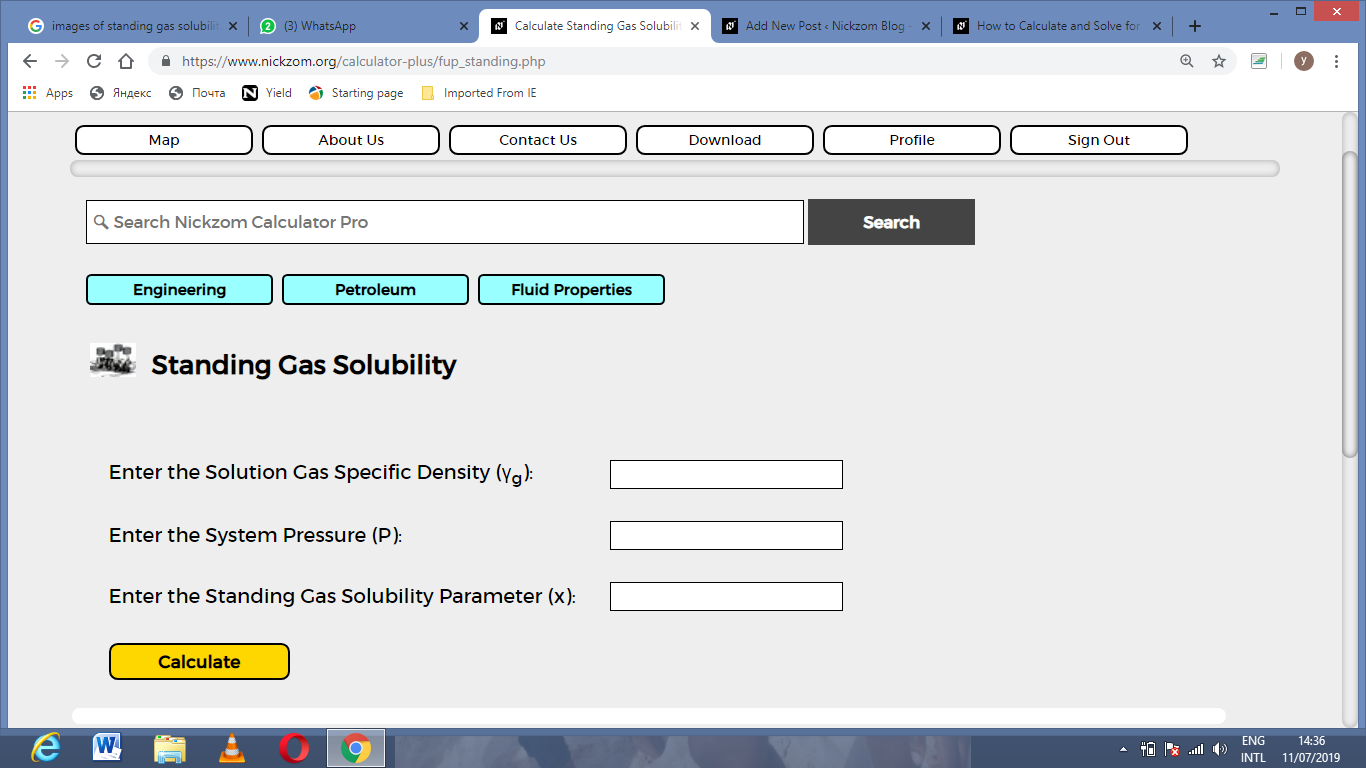Reload the page with refresh icon
Viewport: 1366px width, 768px height.
pos(94,61)
